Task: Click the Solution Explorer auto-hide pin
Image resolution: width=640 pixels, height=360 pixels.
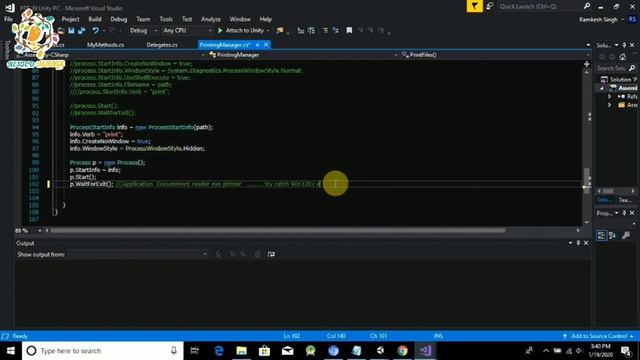Action: 624,45
